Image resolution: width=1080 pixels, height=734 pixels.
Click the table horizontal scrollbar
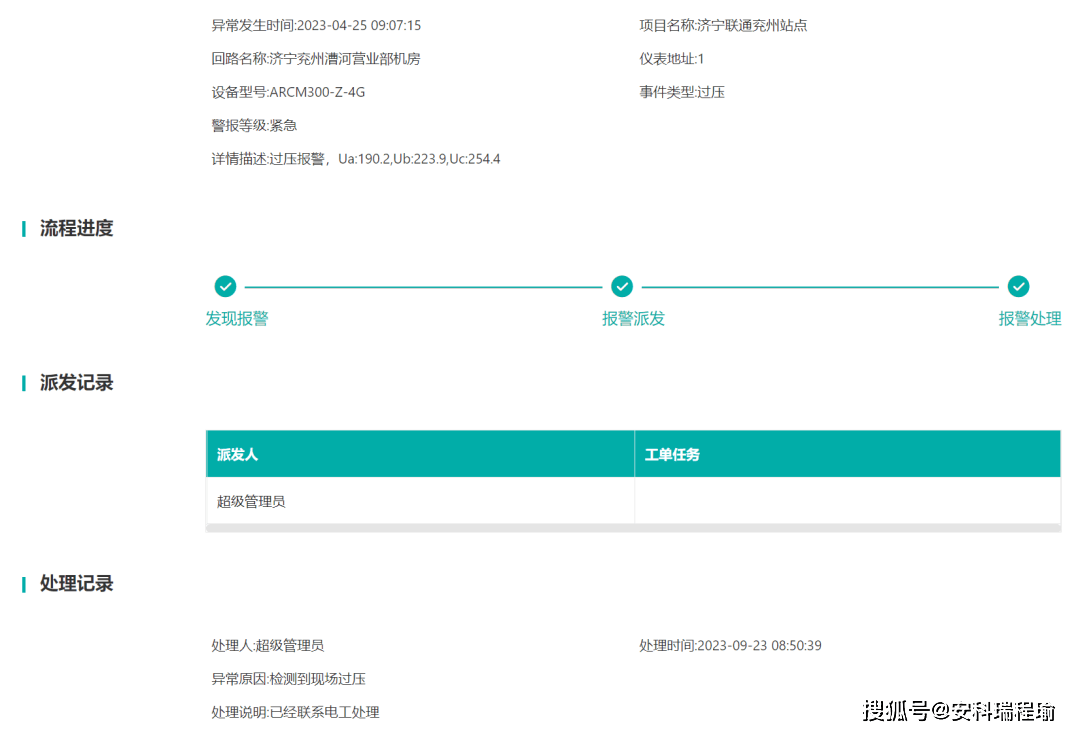pyautogui.click(x=633, y=528)
